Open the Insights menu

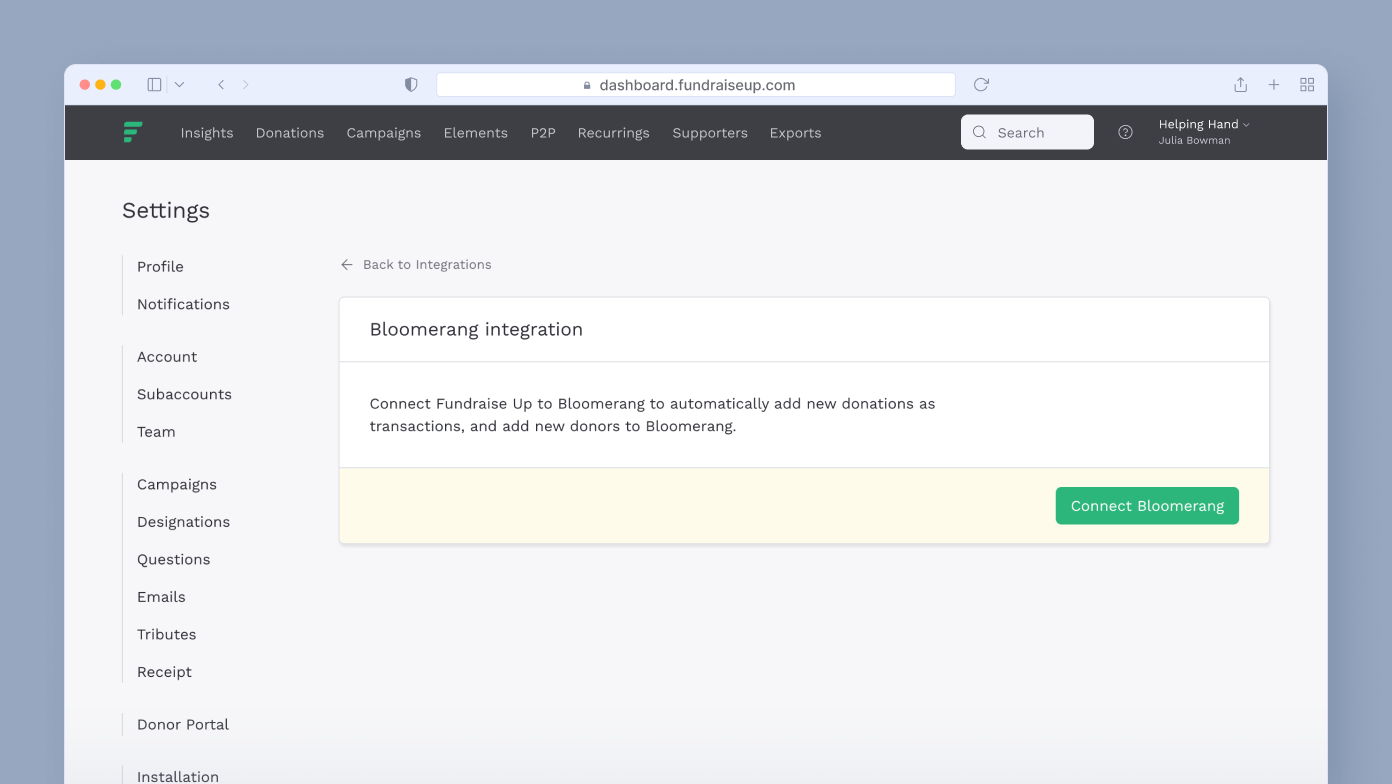(x=207, y=133)
